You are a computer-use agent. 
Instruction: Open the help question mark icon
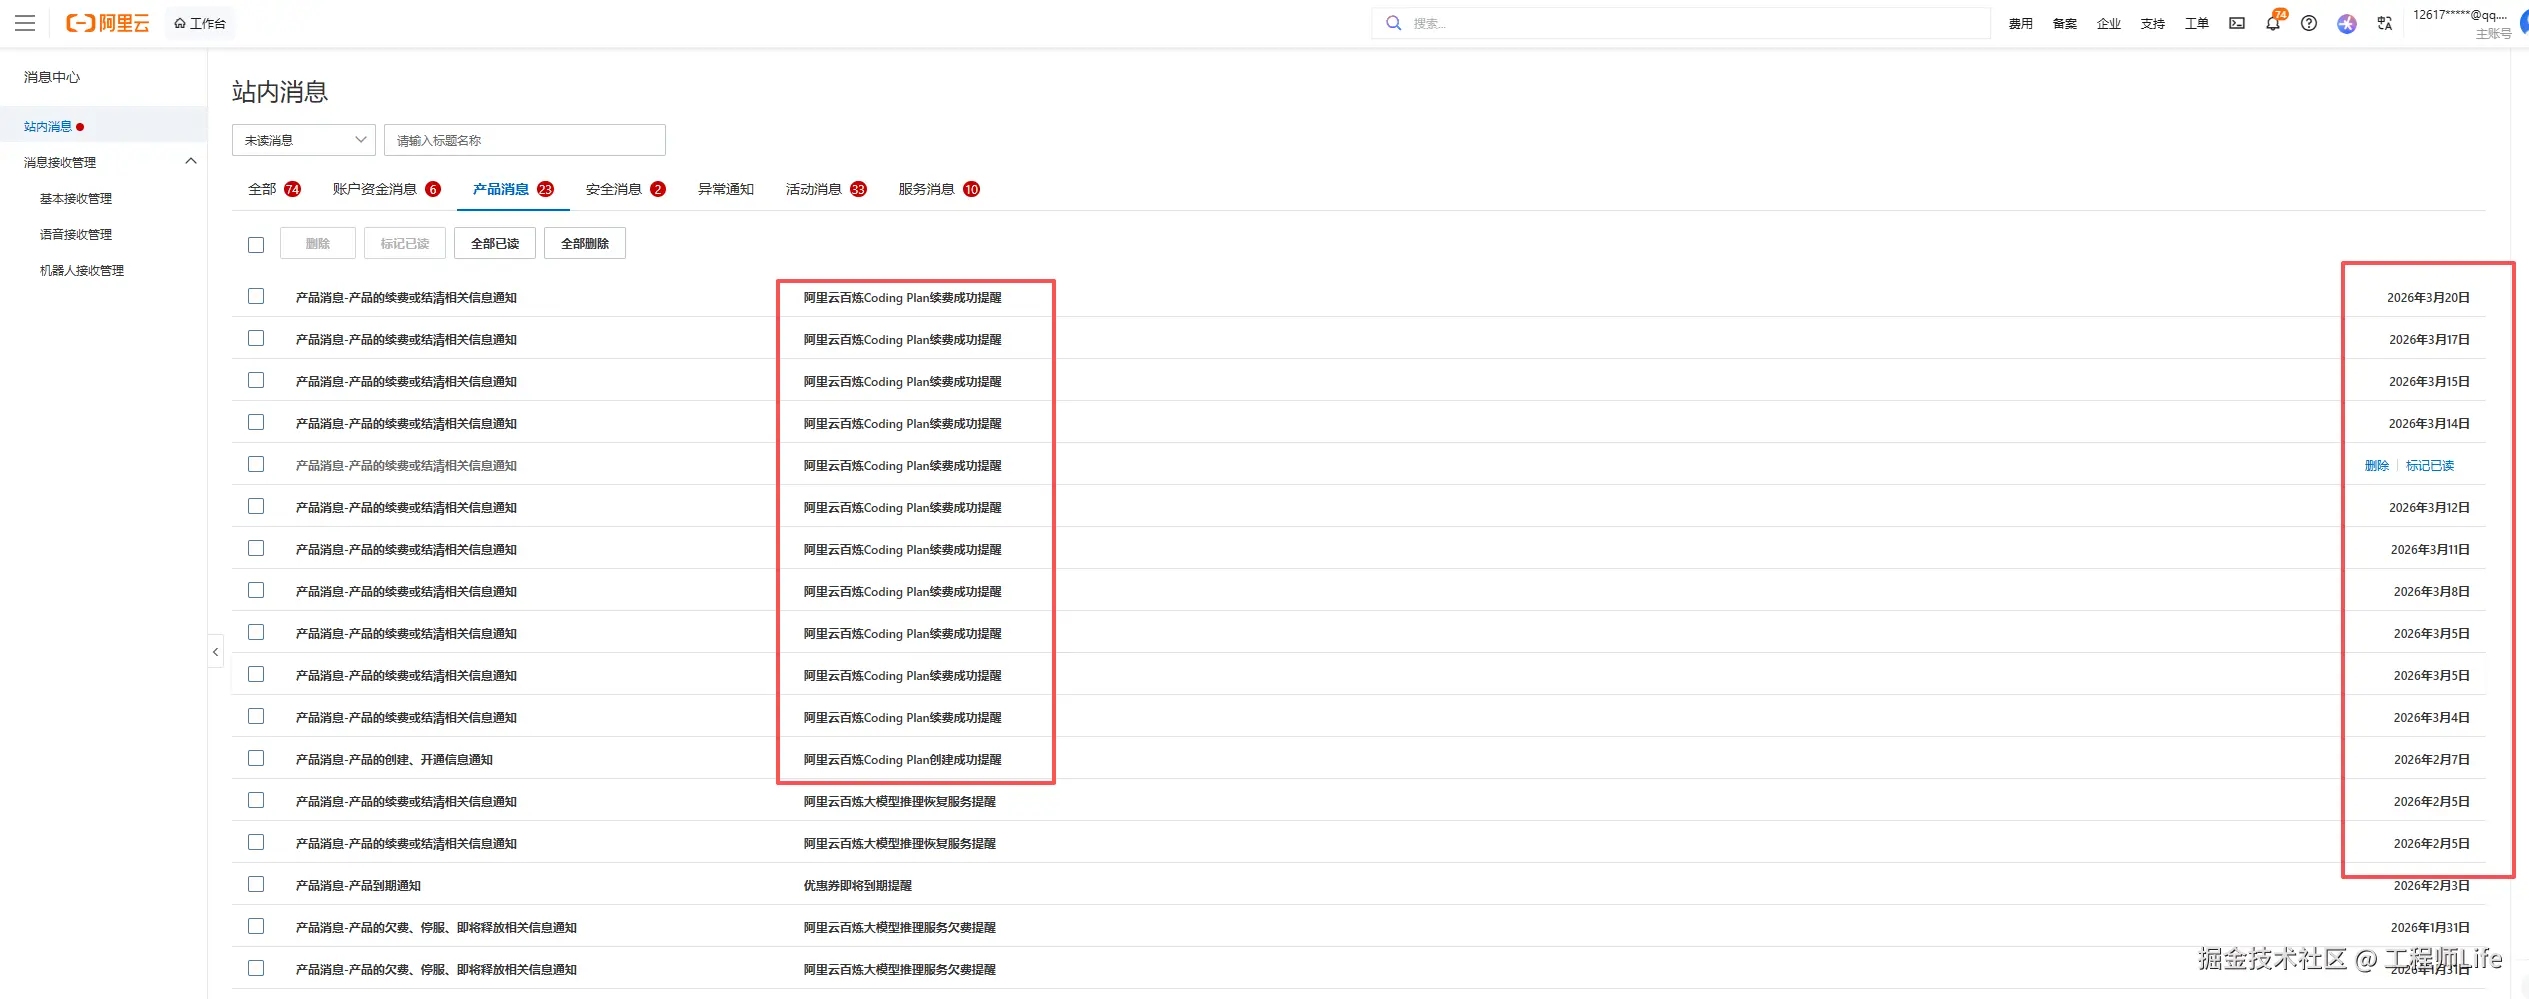point(2309,23)
